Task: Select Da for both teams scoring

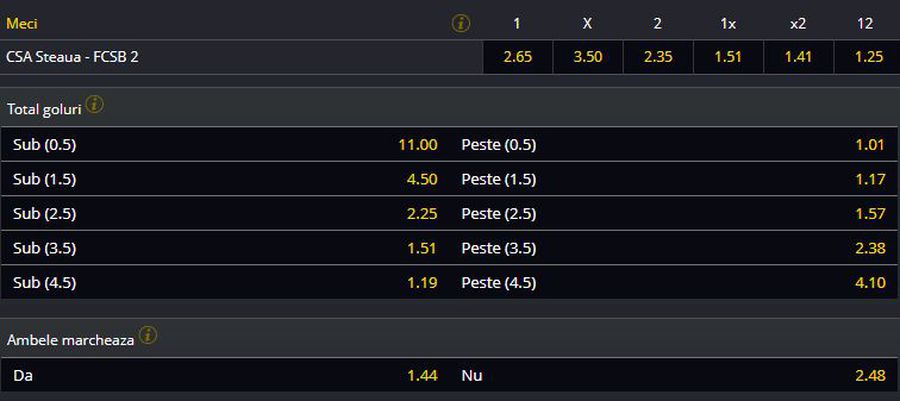Action: 225,375
